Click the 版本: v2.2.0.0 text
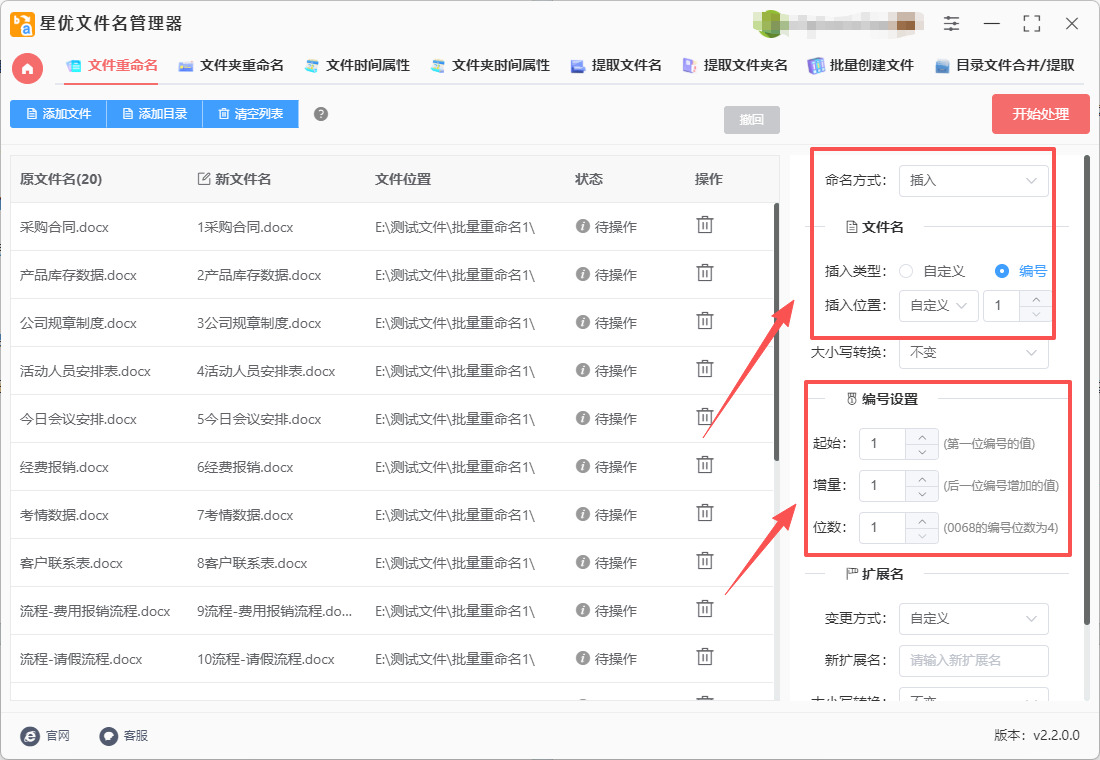The height and width of the screenshot is (760, 1100). click(1037, 735)
